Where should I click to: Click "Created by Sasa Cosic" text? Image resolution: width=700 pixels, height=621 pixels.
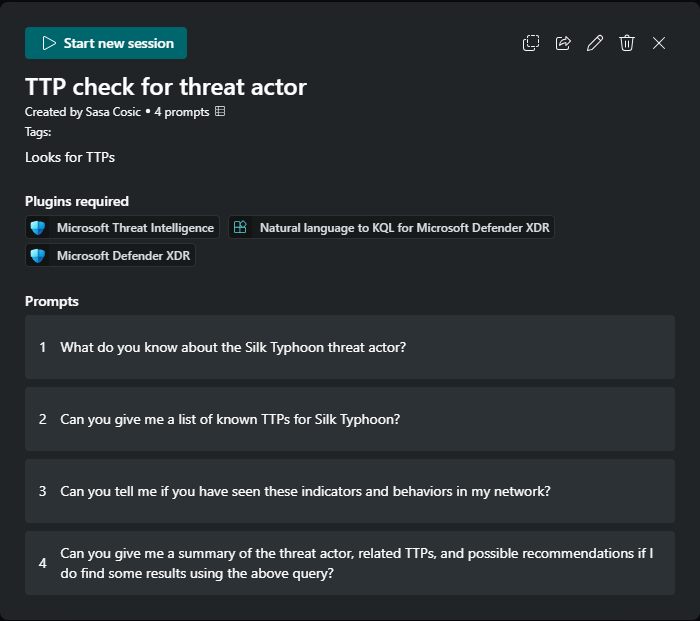(84, 112)
